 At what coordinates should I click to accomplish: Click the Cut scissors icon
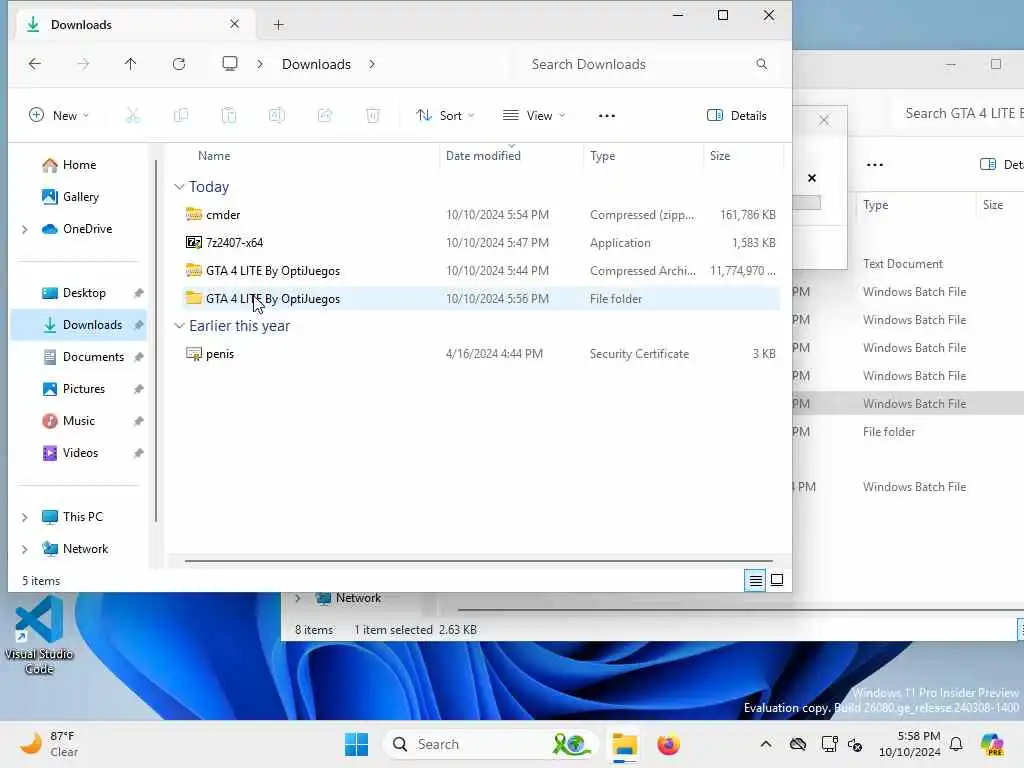pyautogui.click(x=133, y=116)
